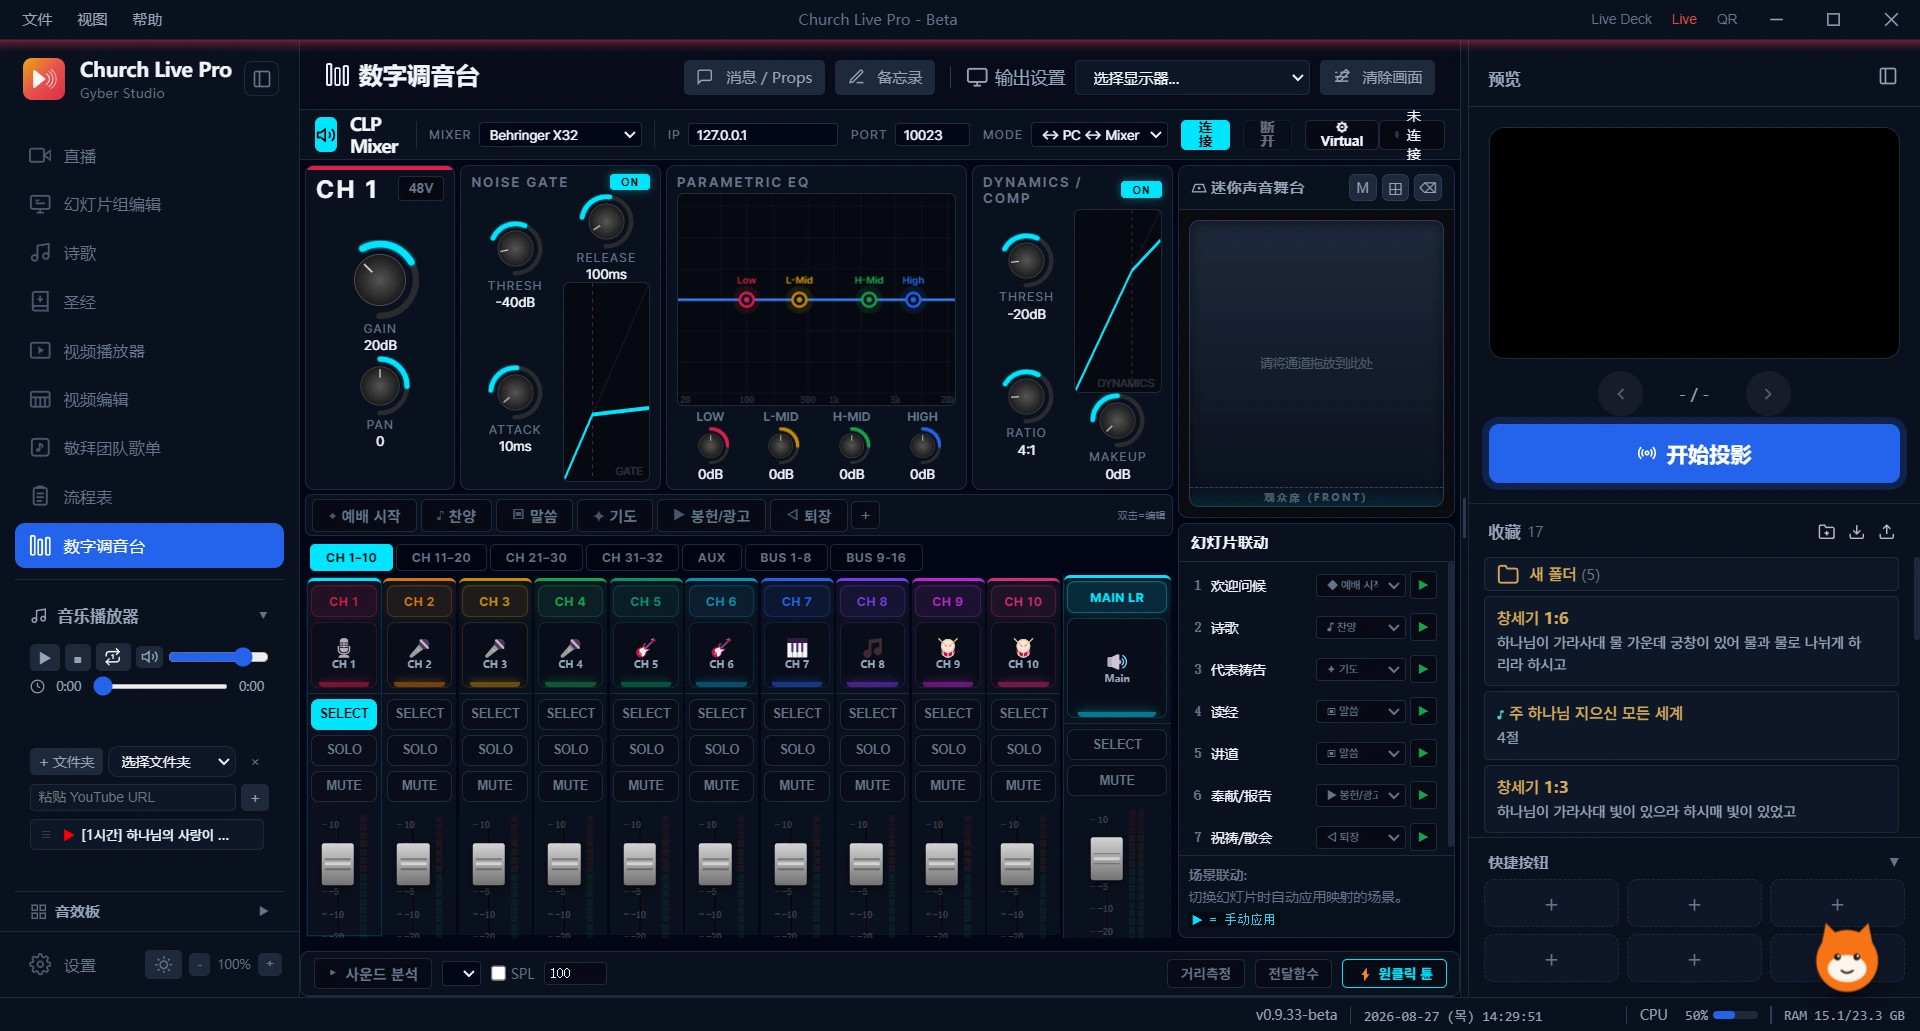Image resolution: width=1920 pixels, height=1031 pixels.
Task: Toggle the preview panel layout icon
Action: (1888, 77)
